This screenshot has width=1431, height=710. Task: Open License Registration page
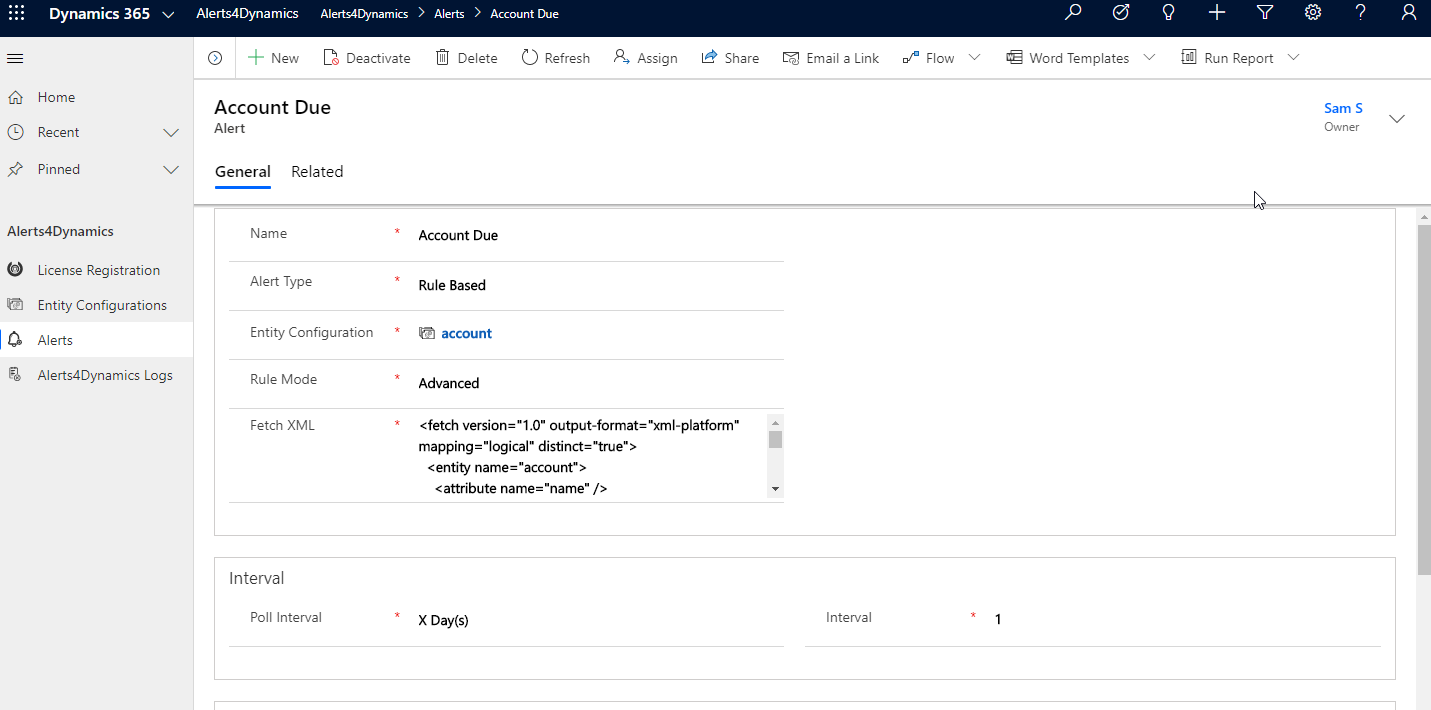tap(96, 270)
